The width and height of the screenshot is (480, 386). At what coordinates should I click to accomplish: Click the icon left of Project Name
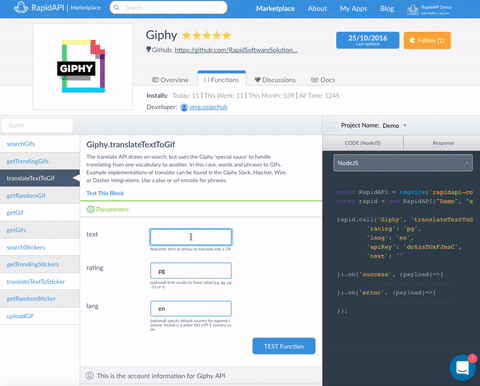(332, 125)
